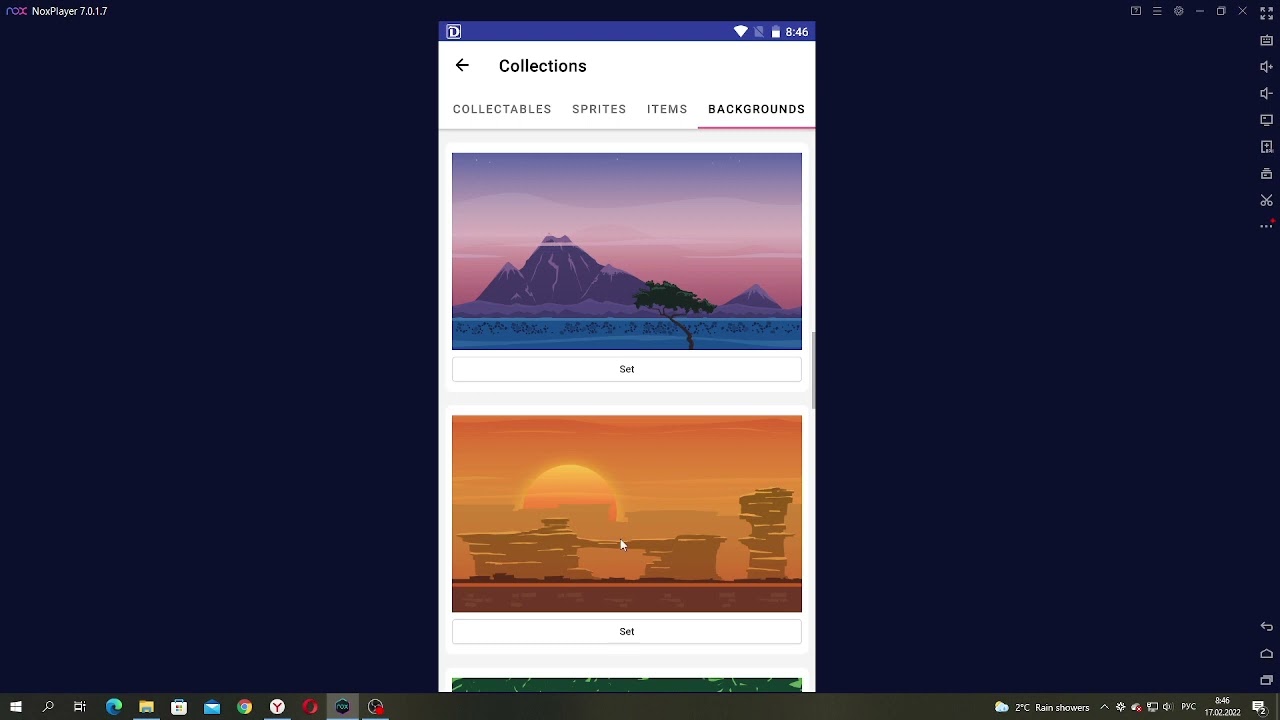
Task: Go back using the Collections arrow
Action: (x=462, y=66)
